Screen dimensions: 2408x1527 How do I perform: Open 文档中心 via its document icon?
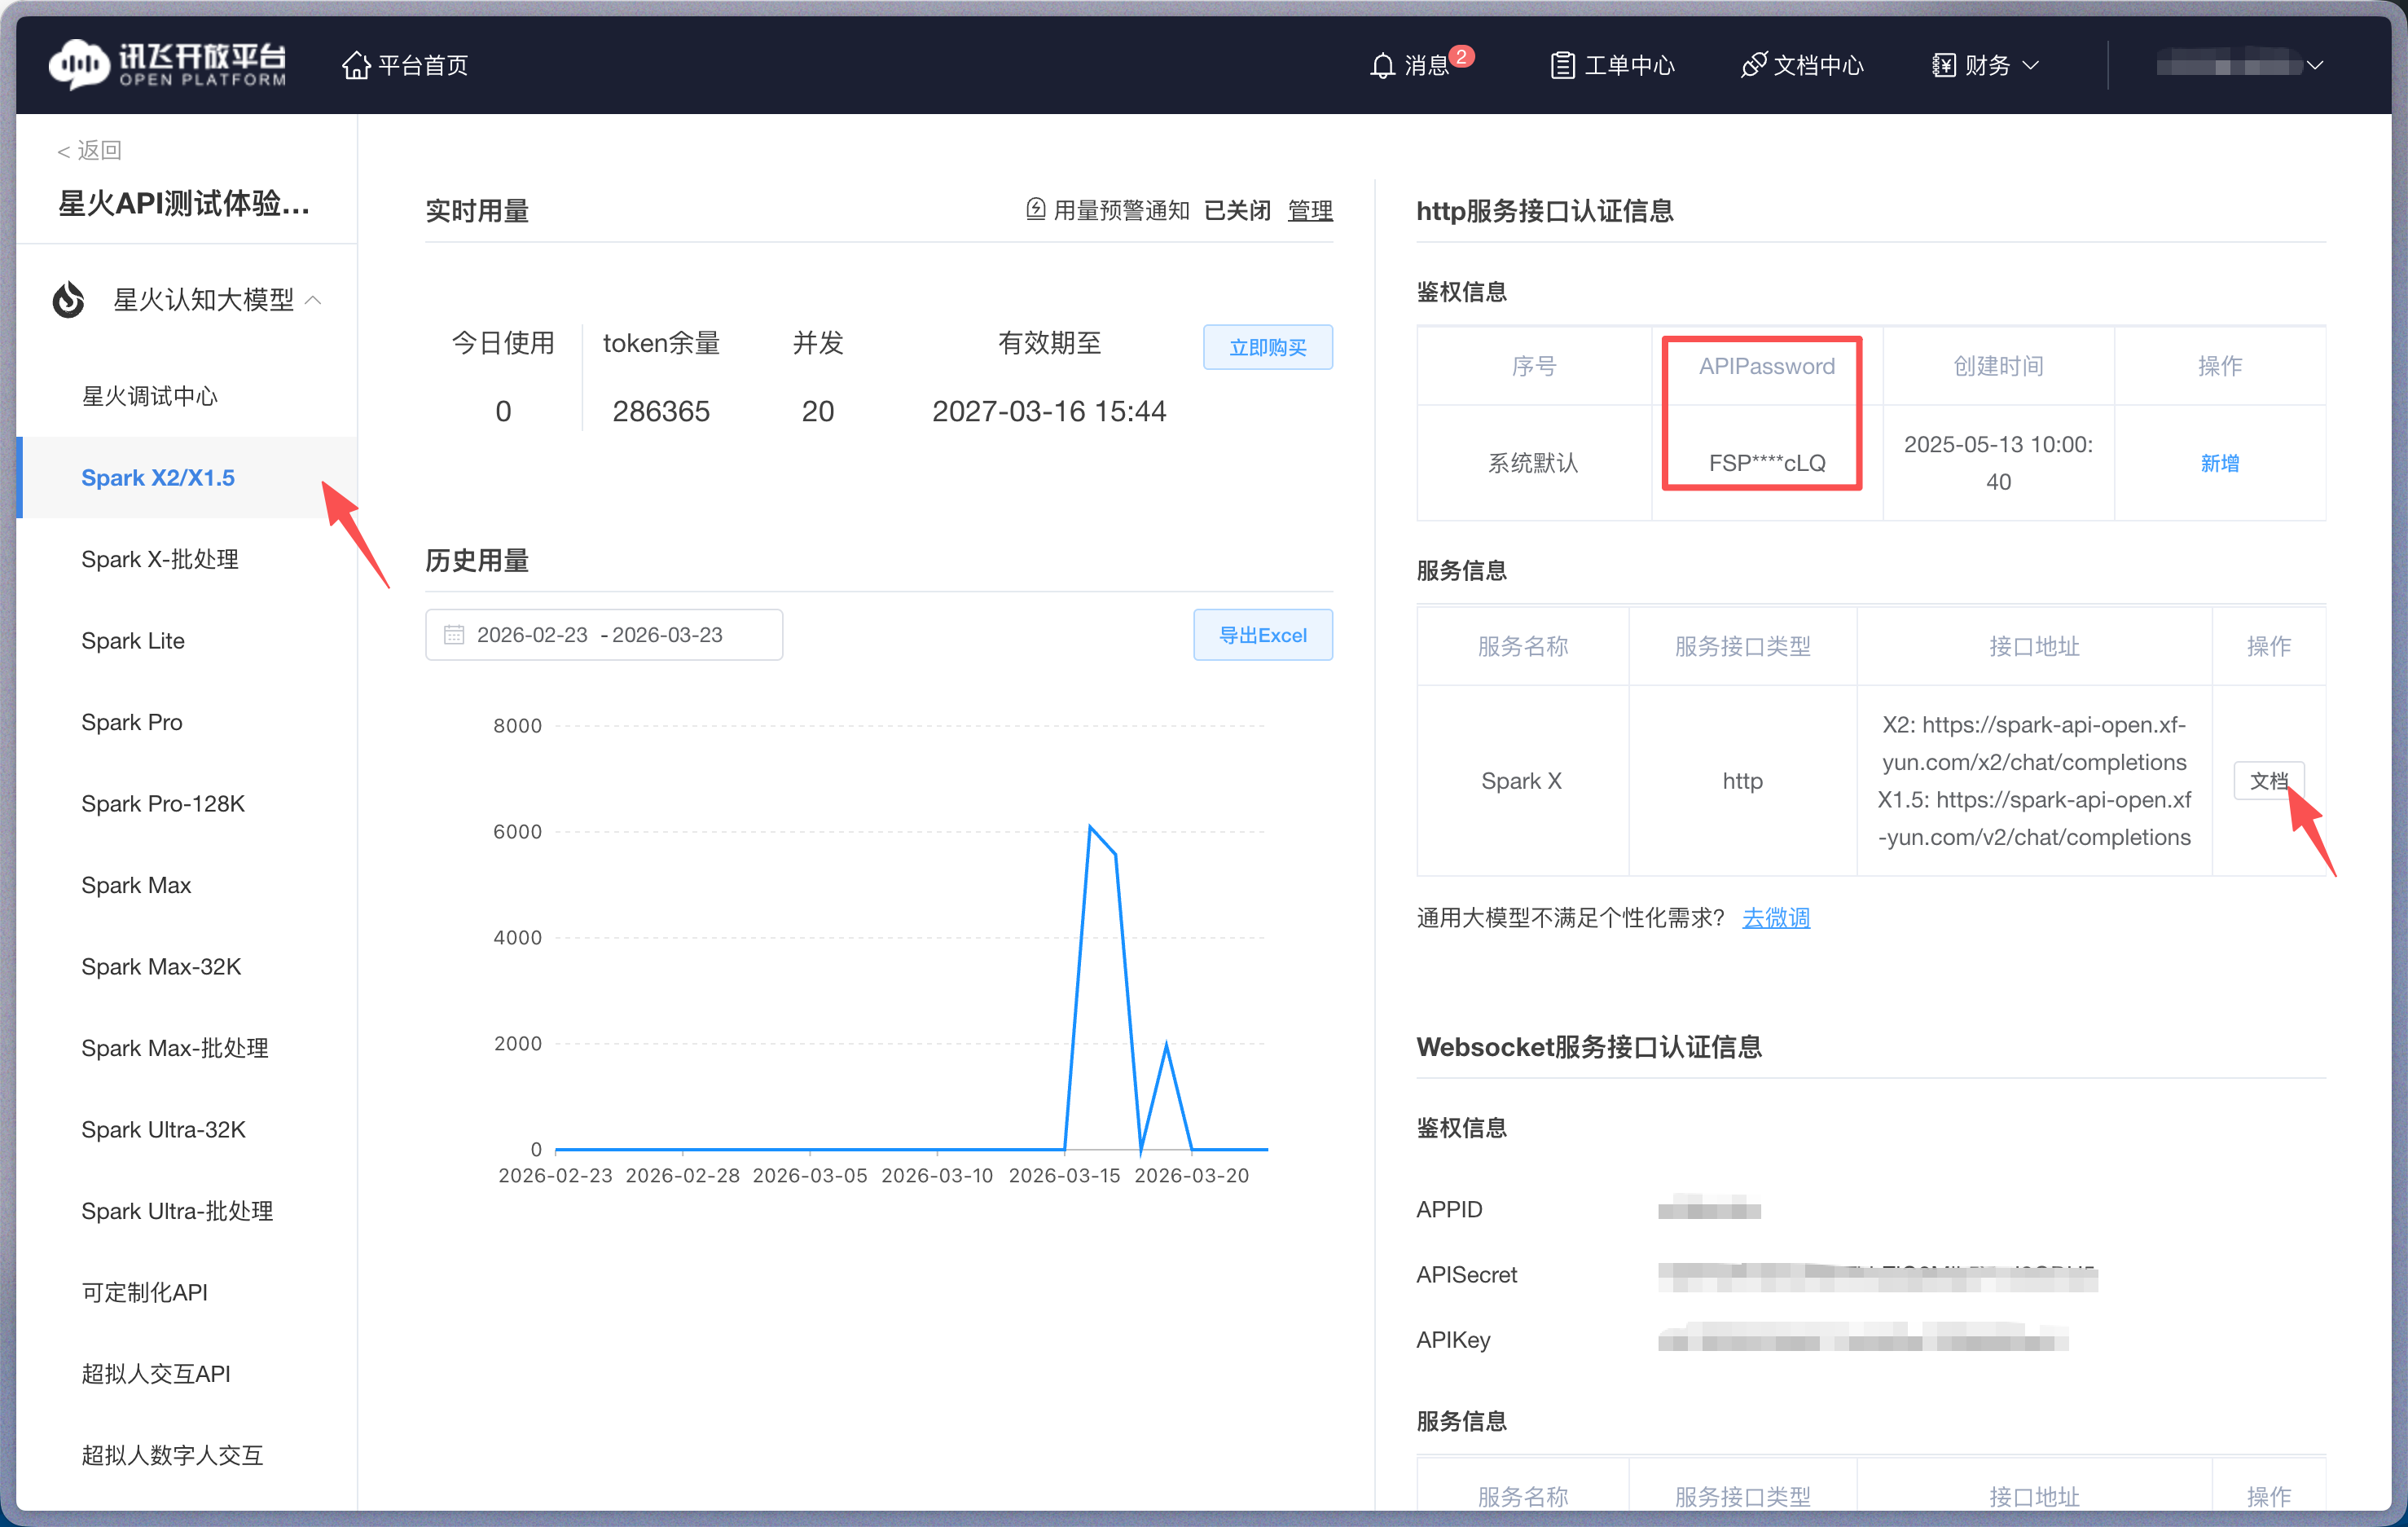pos(1755,64)
